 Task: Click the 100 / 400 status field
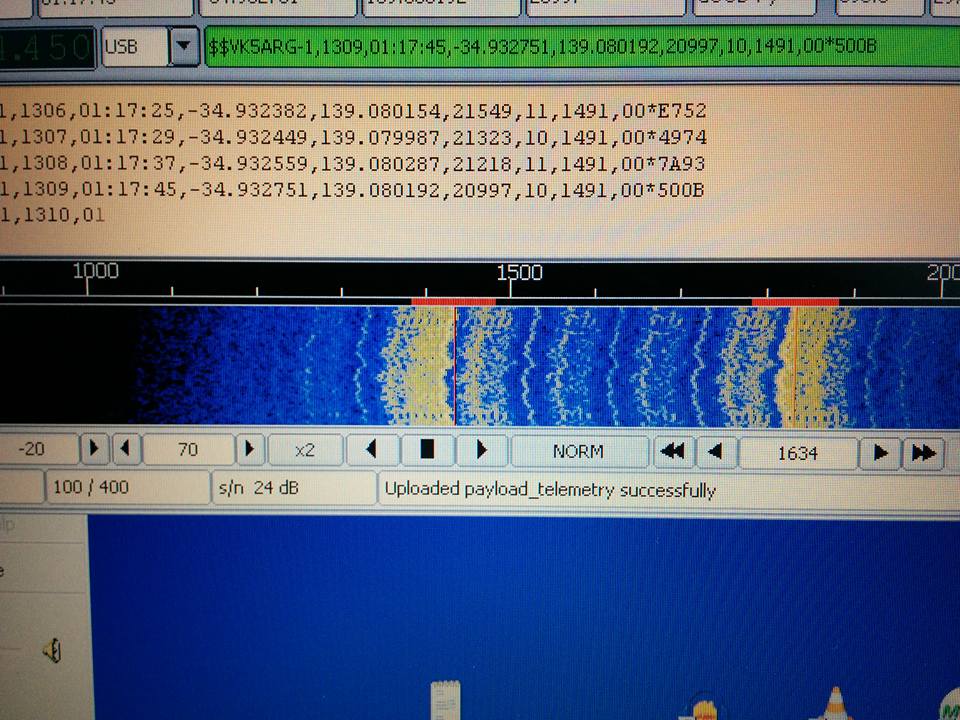(x=127, y=487)
